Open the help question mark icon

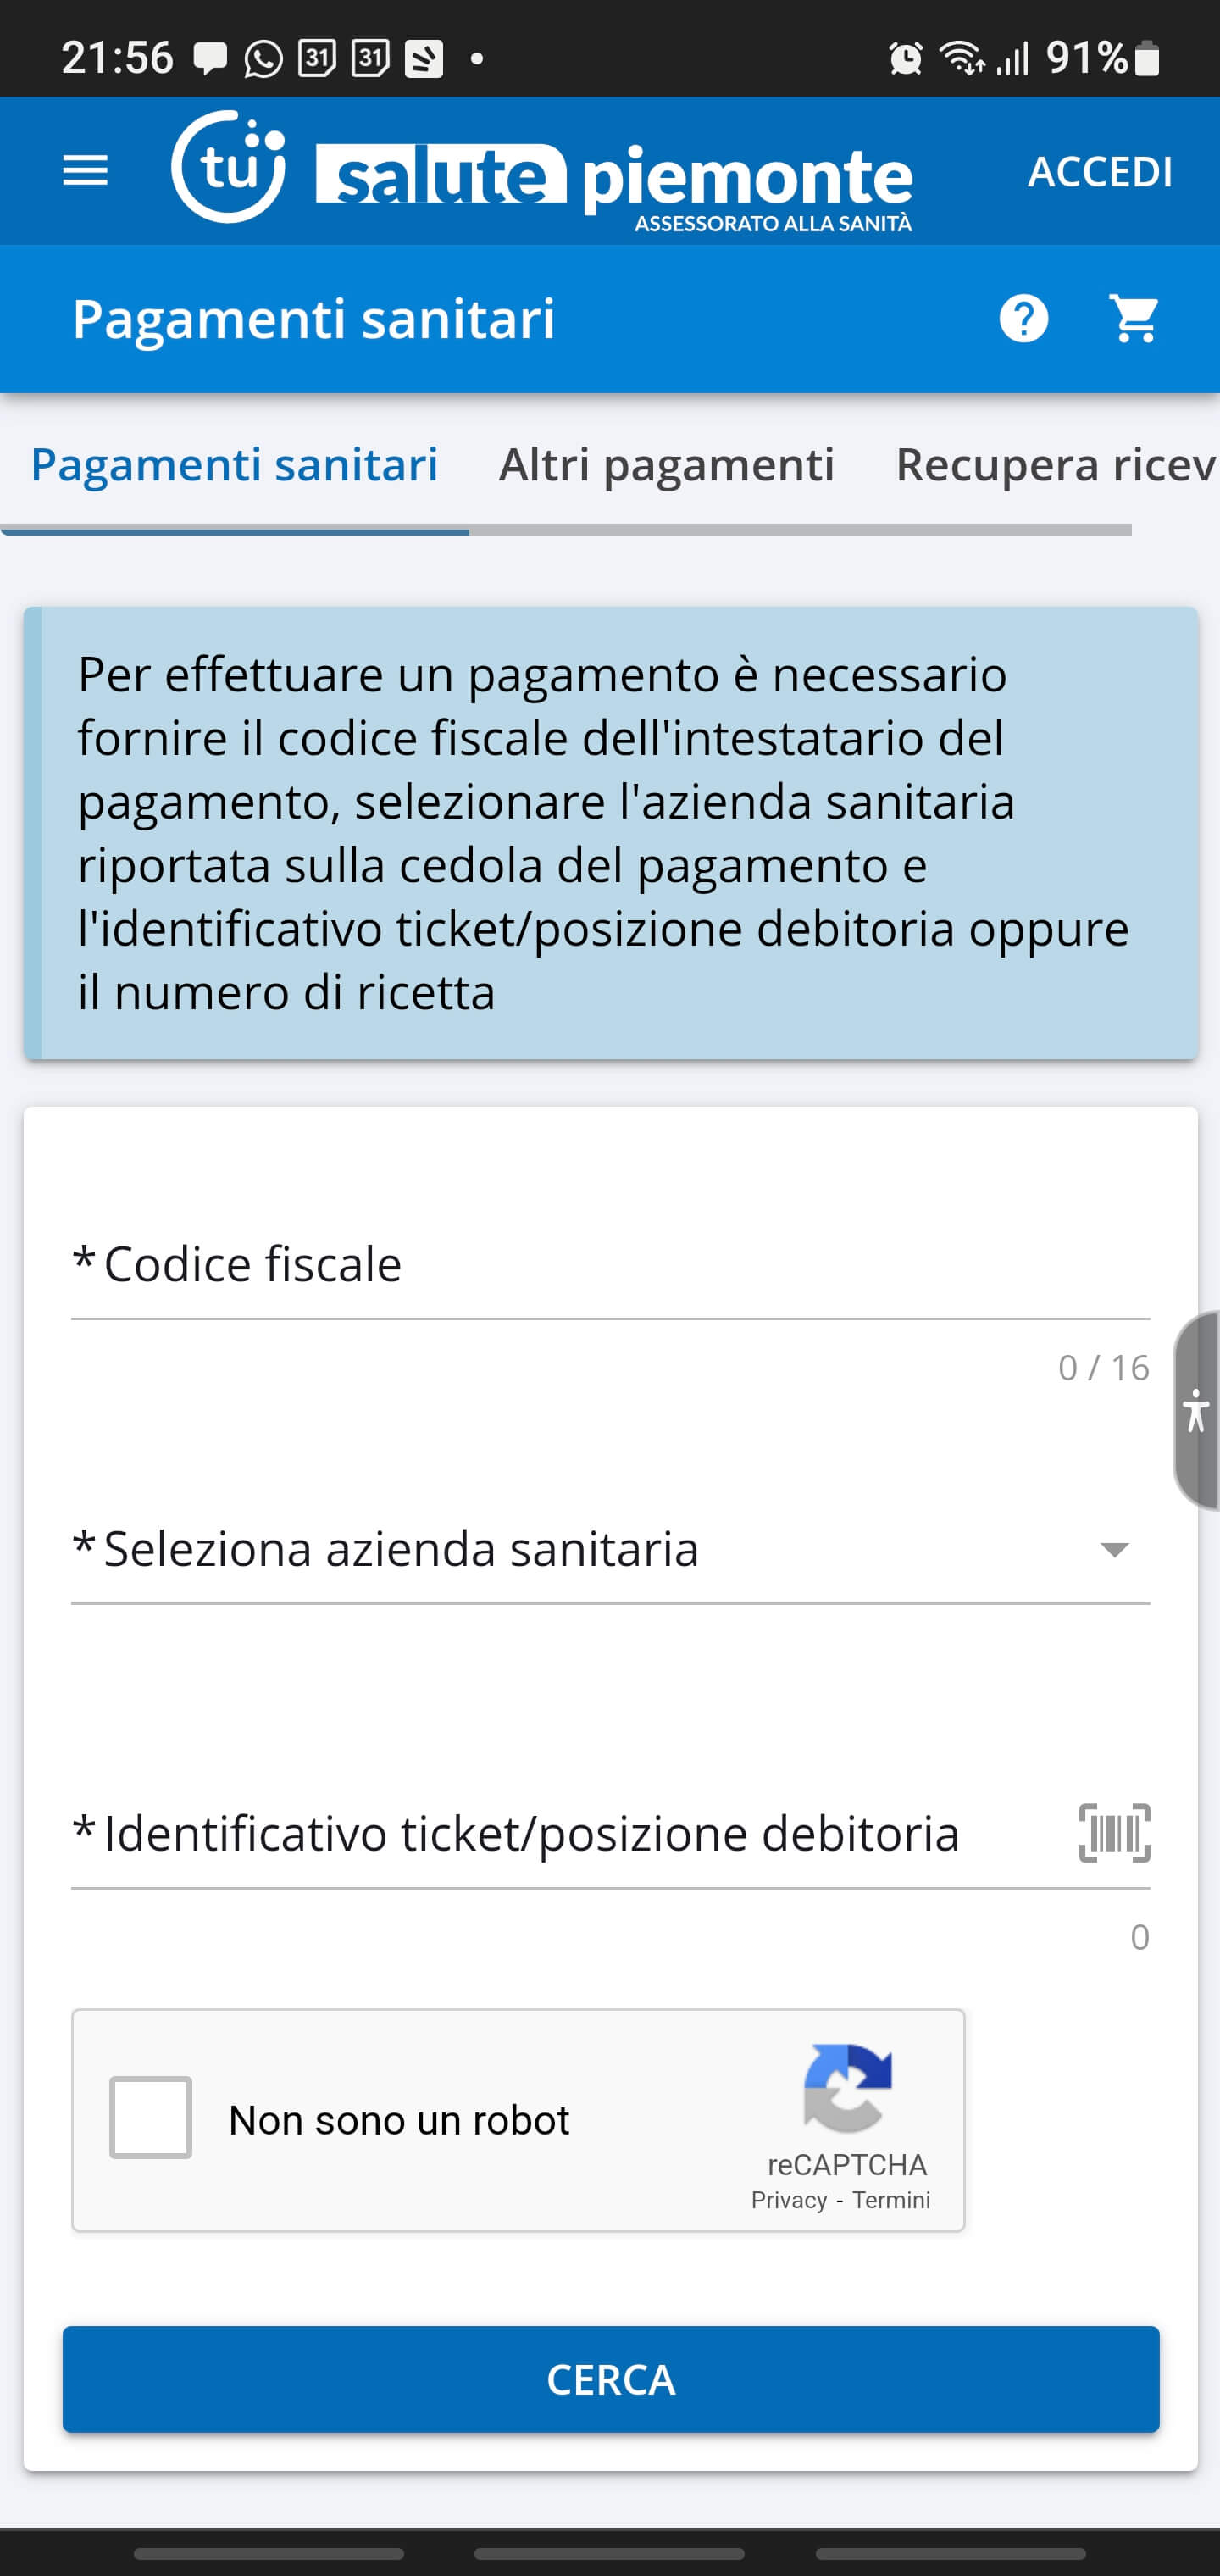click(x=1023, y=319)
